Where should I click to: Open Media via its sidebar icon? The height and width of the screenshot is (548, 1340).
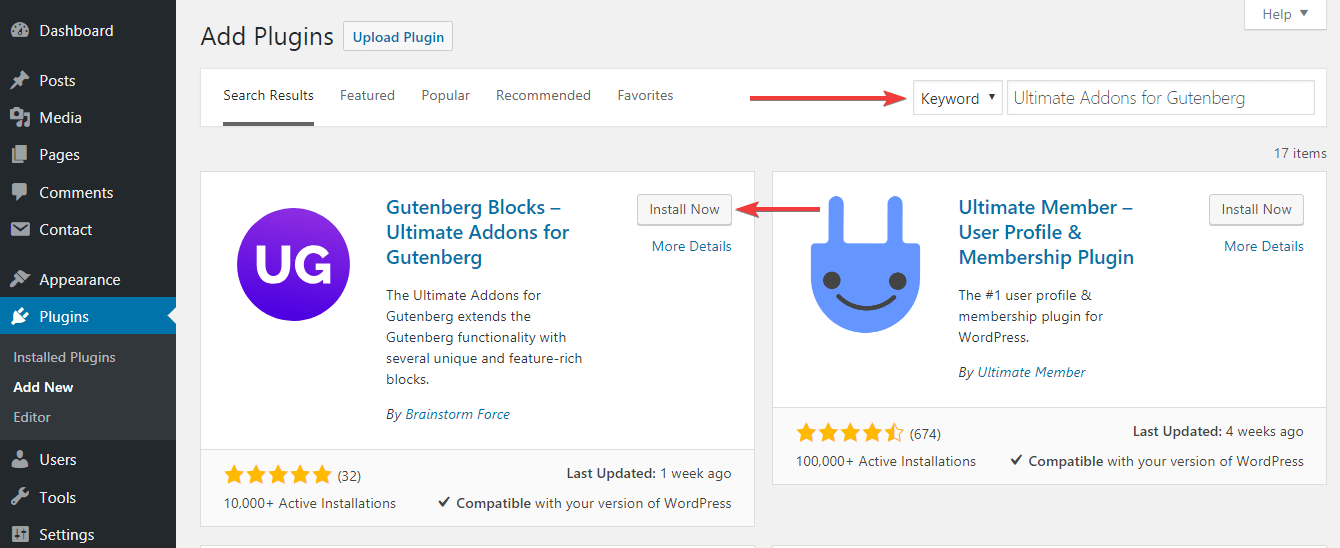coord(20,118)
